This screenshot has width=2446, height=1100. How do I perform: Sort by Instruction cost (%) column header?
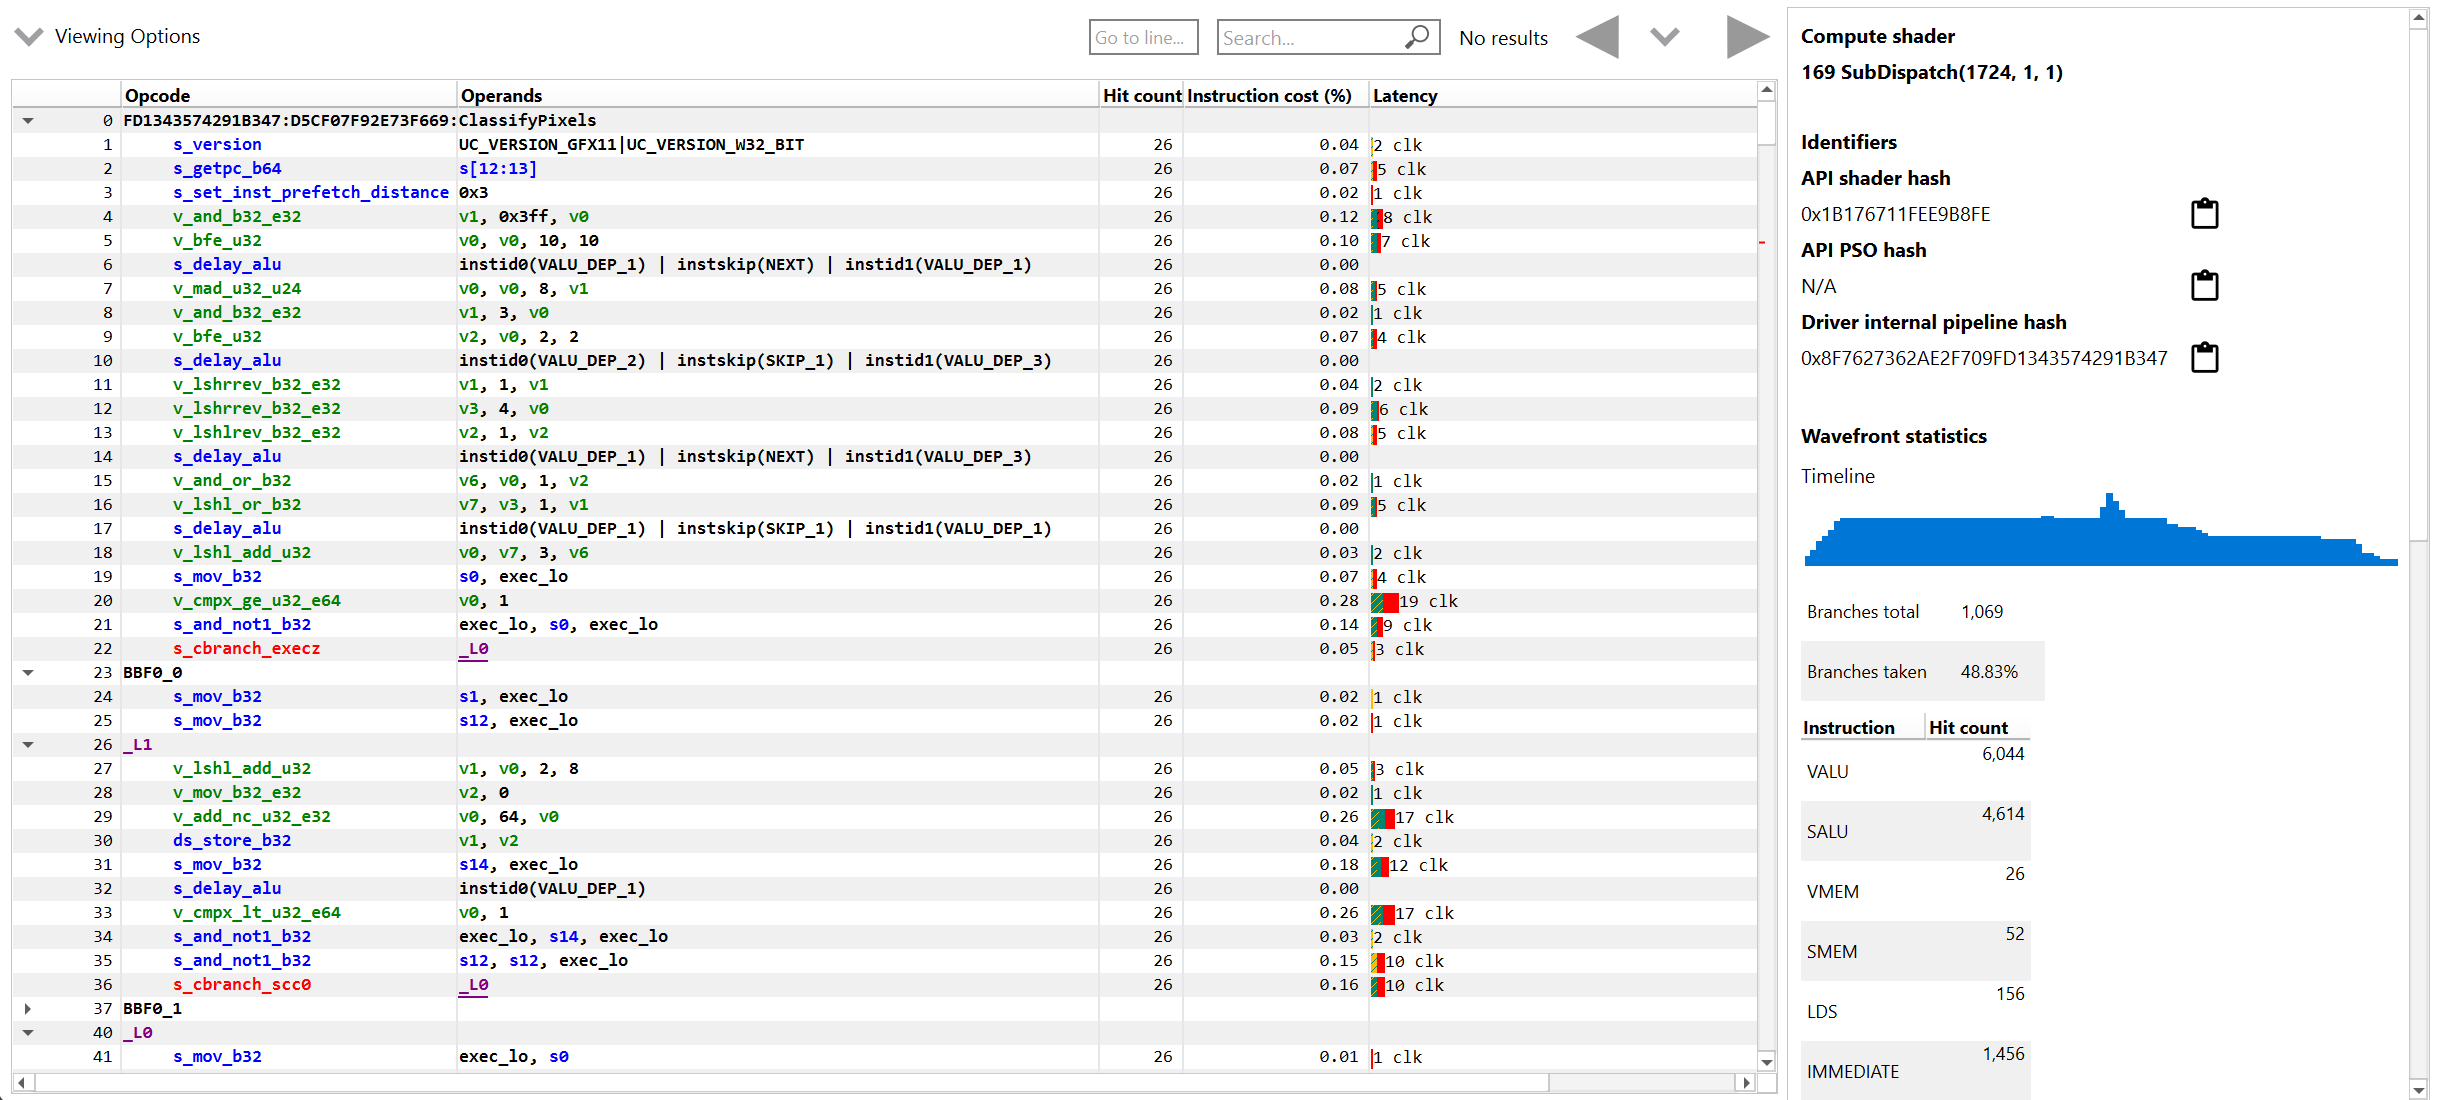coord(1269,96)
